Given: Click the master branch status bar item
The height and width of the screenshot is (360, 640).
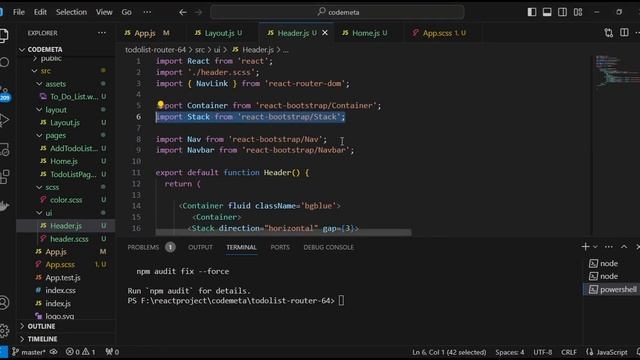Looking at the screenshot, I should [29, 352].
